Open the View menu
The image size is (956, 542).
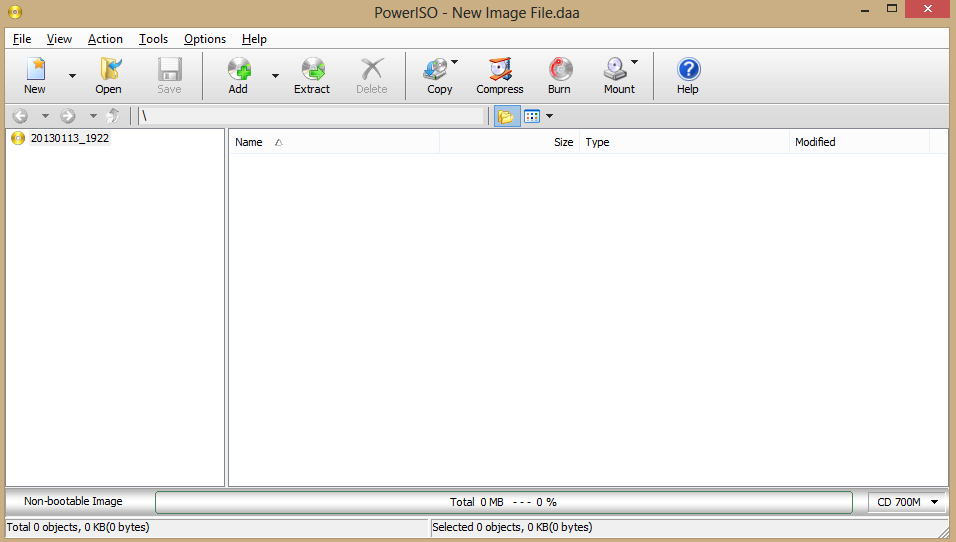point(59,39)
